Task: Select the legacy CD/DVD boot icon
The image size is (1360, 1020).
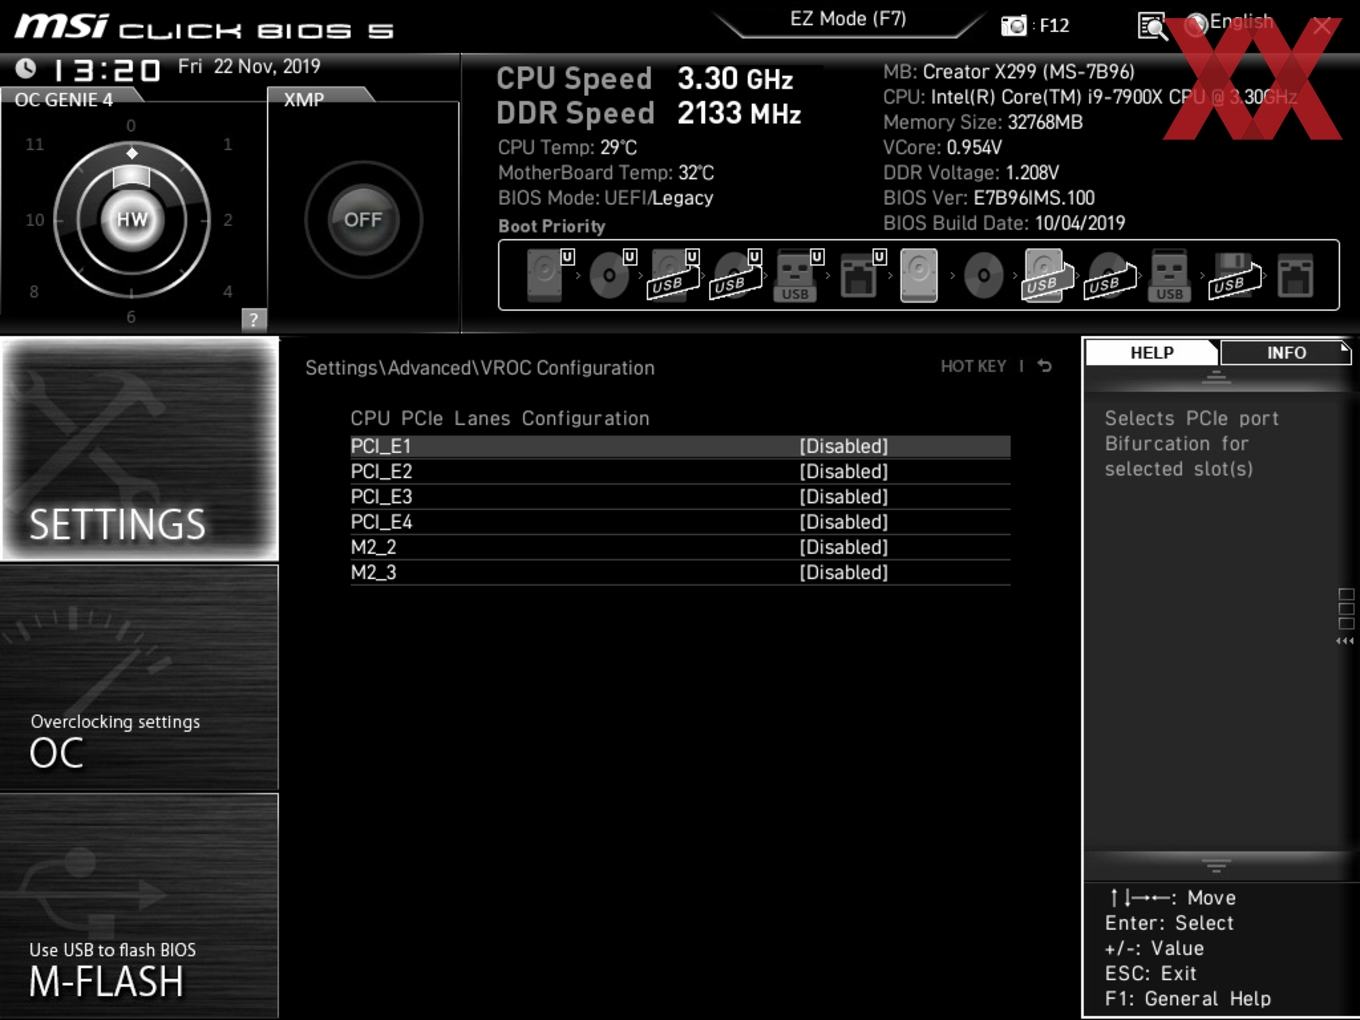Action: point(983,275)
